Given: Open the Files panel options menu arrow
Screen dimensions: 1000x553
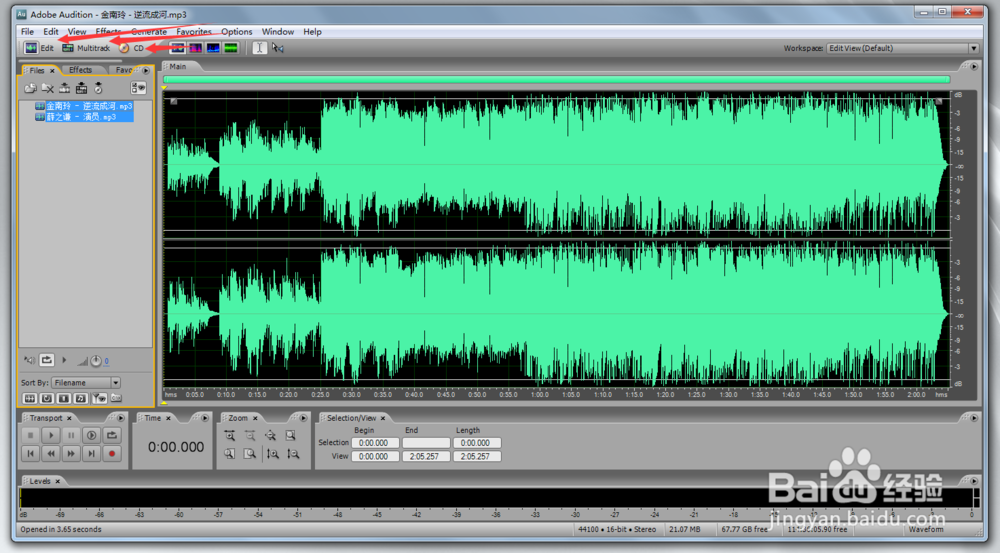Looking at the screenshot, I should pos(146,70).
